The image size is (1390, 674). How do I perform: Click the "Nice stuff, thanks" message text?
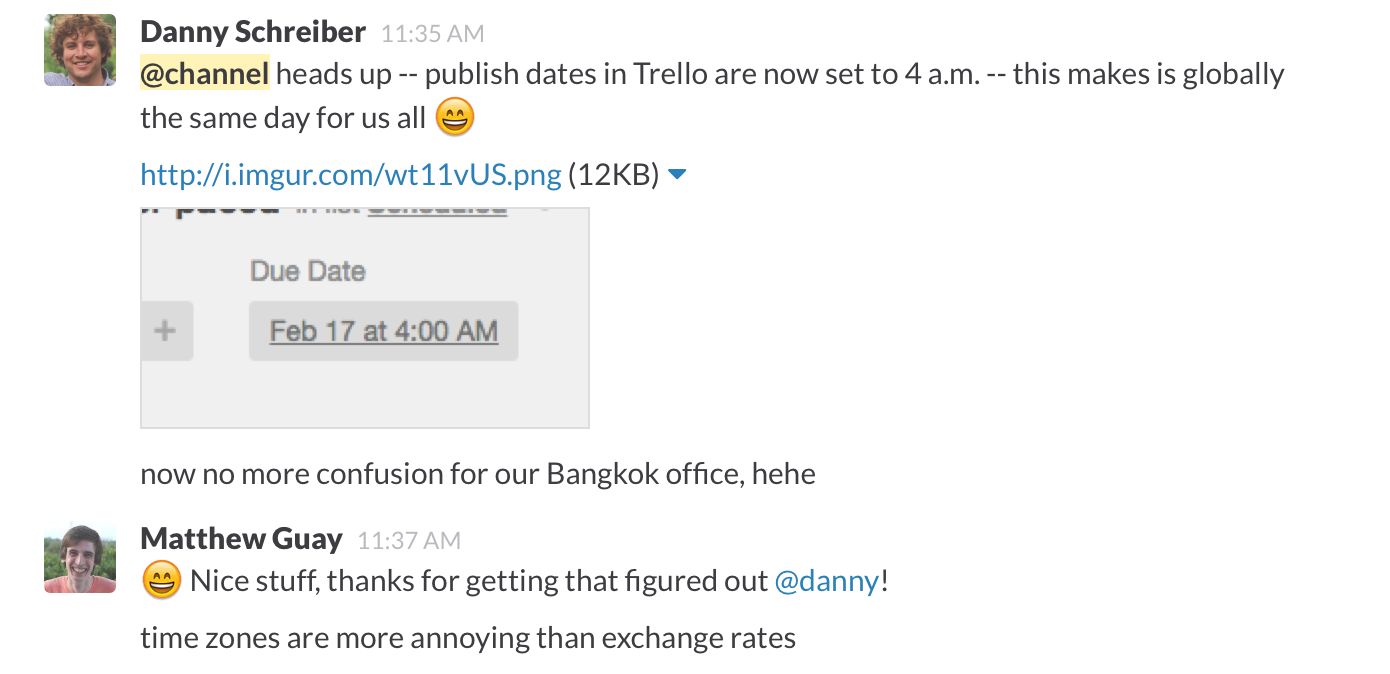(478, 580)
